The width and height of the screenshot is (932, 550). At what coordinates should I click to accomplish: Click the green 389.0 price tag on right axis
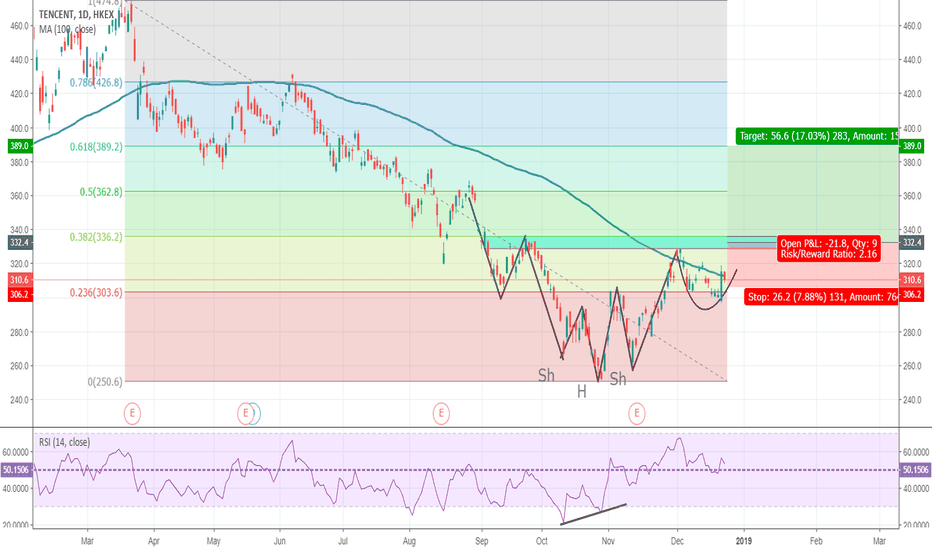(x=912, y=146)
